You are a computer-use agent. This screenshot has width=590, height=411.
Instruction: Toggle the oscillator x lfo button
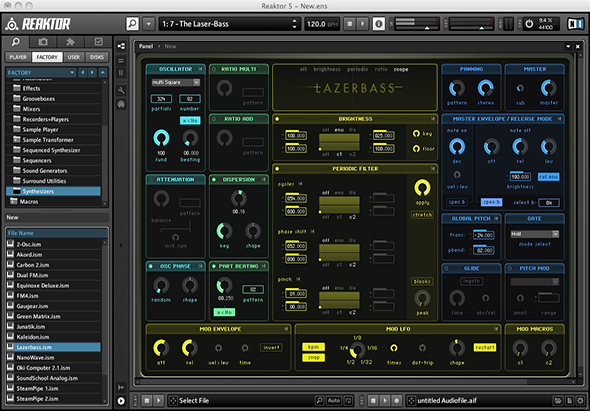coord(190,120)
